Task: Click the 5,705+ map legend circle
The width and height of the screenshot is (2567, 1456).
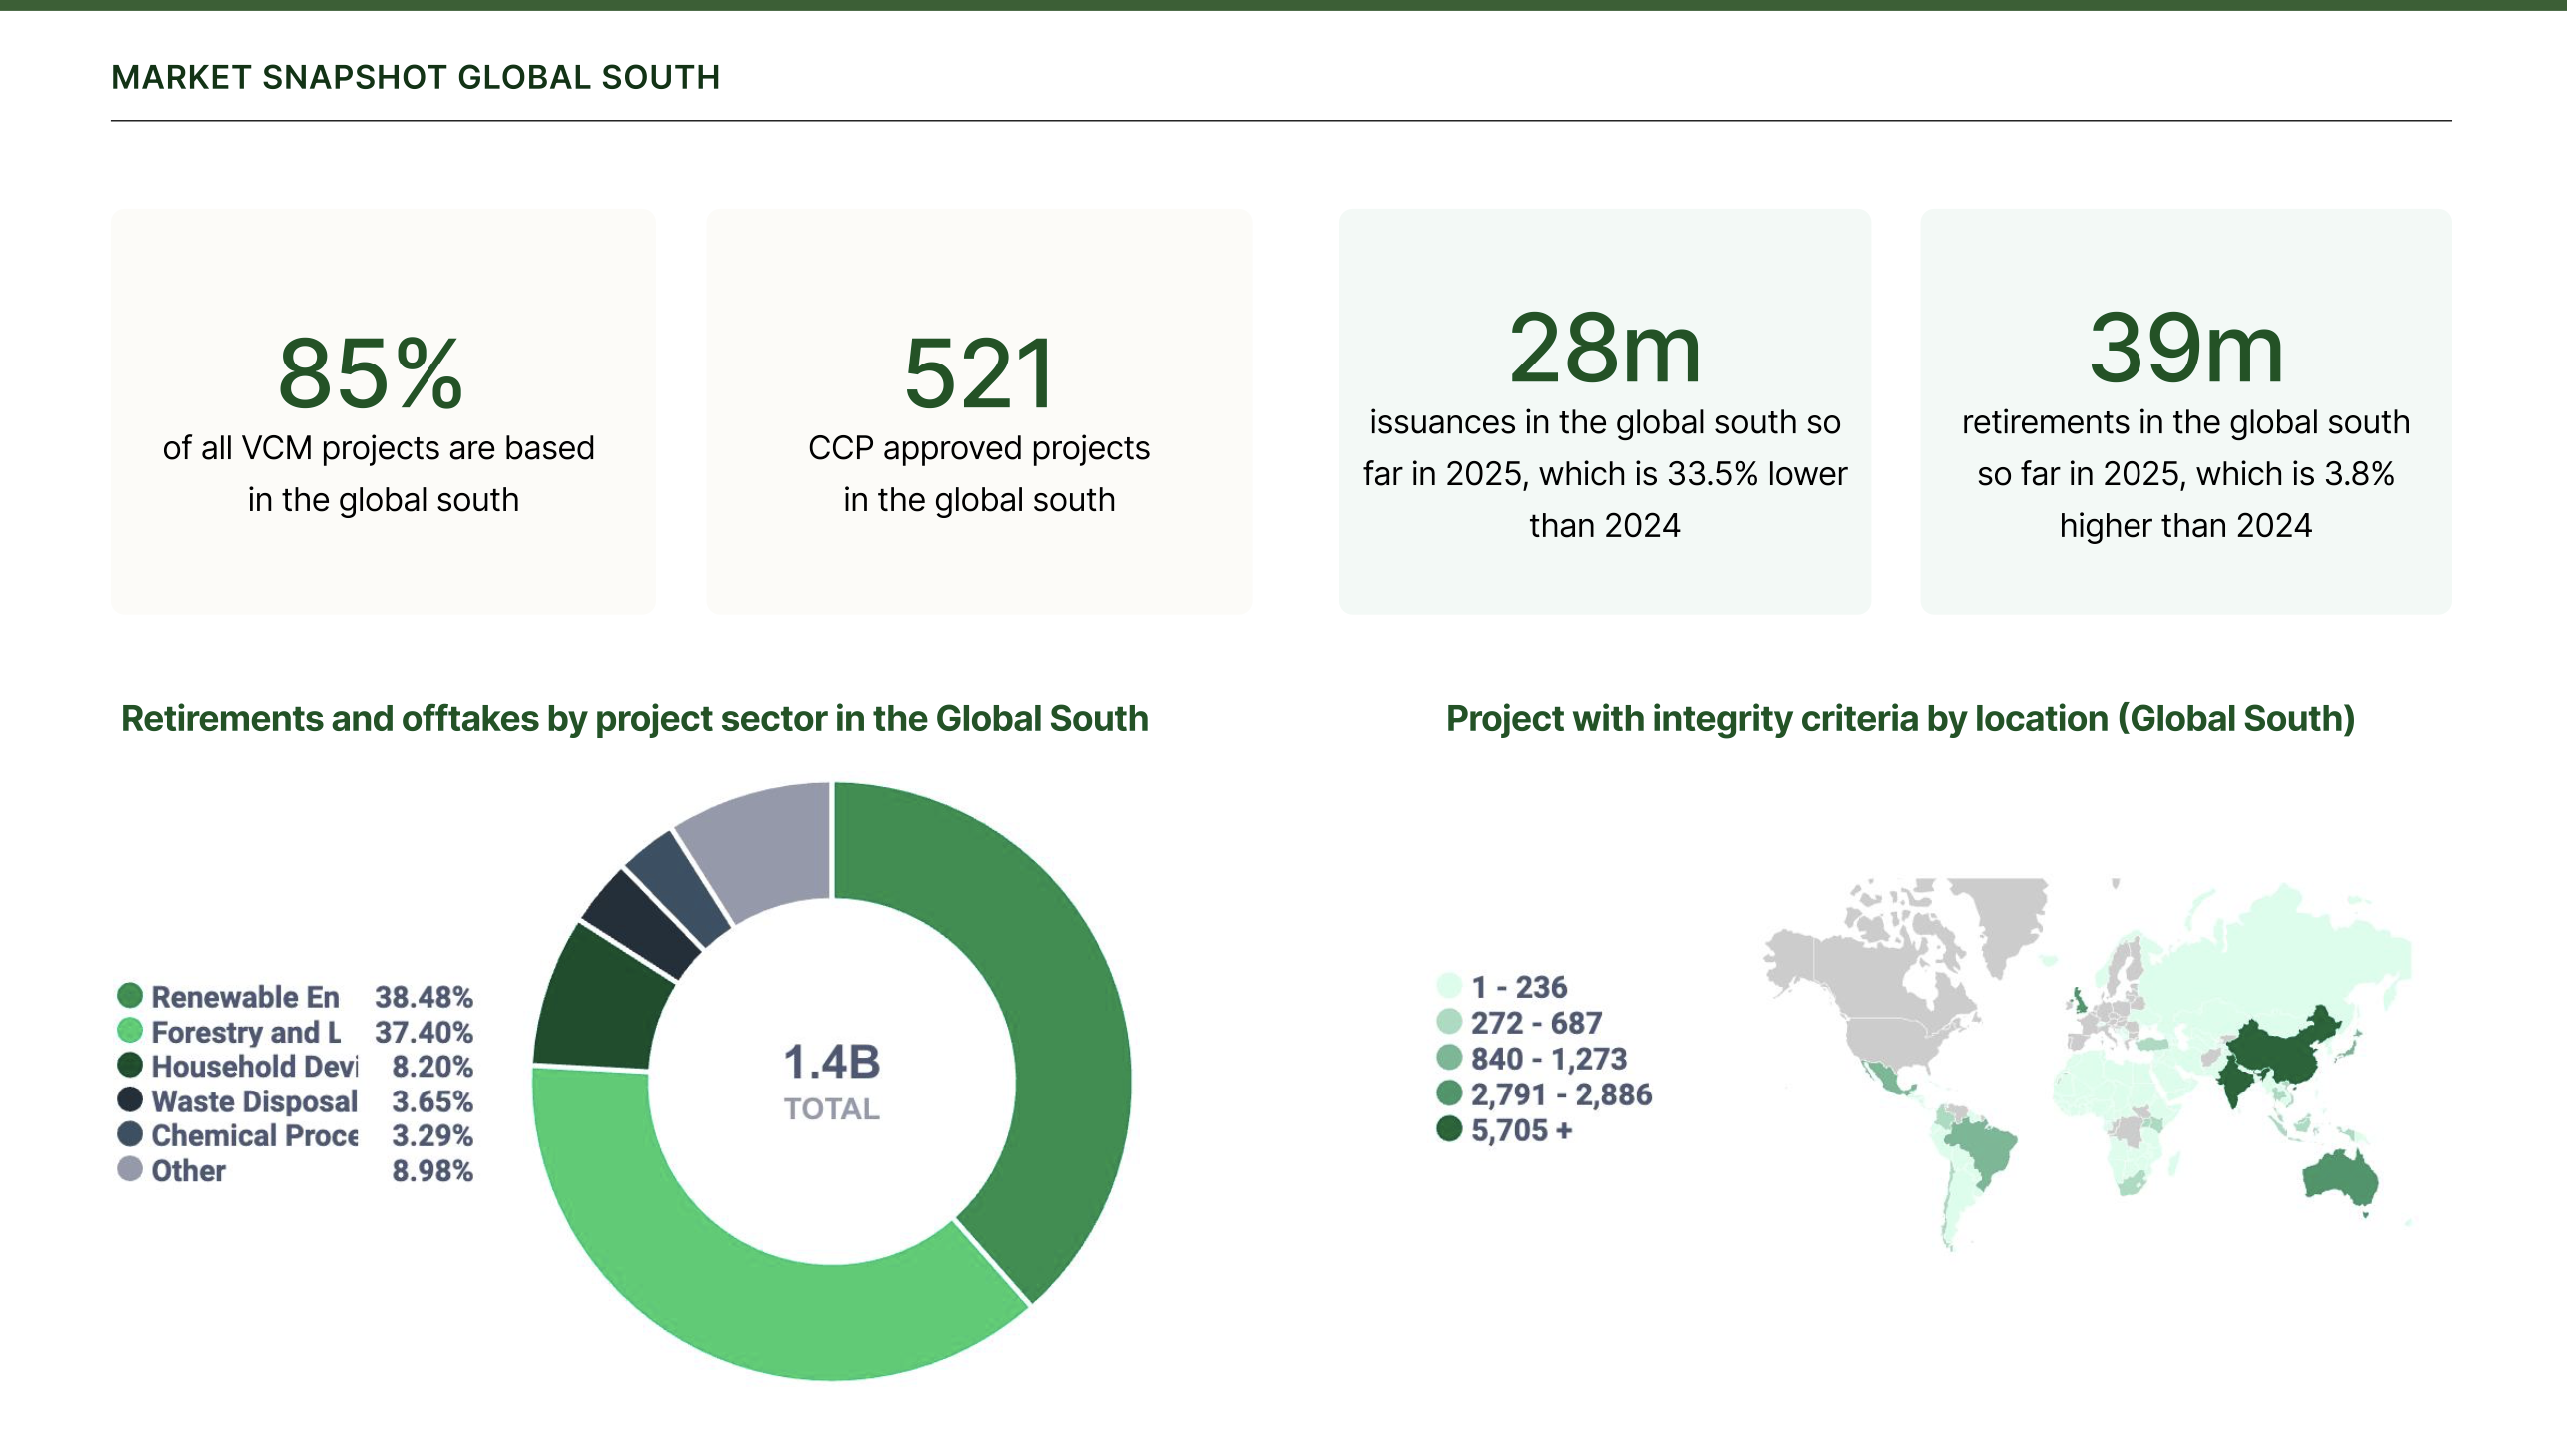Action: pos(1450,1127)
